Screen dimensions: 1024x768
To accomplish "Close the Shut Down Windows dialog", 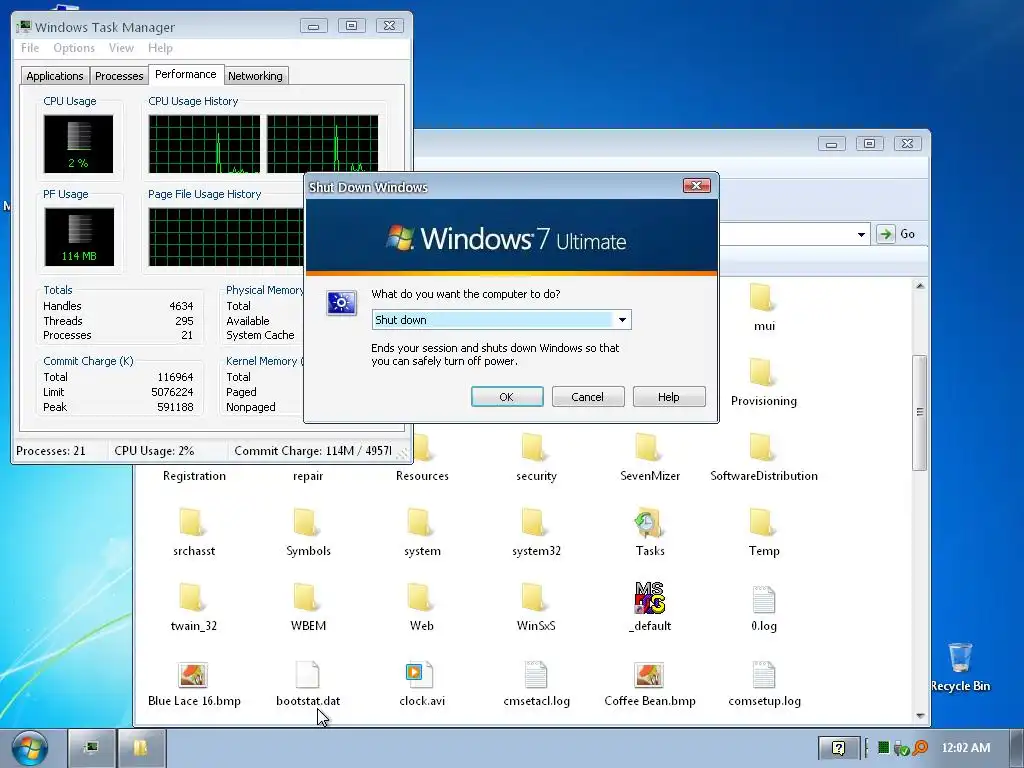I will click(696, 186).
